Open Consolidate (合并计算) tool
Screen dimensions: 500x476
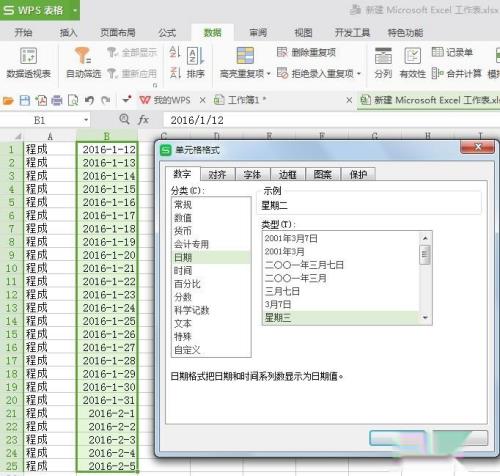(x=456, y=73)
